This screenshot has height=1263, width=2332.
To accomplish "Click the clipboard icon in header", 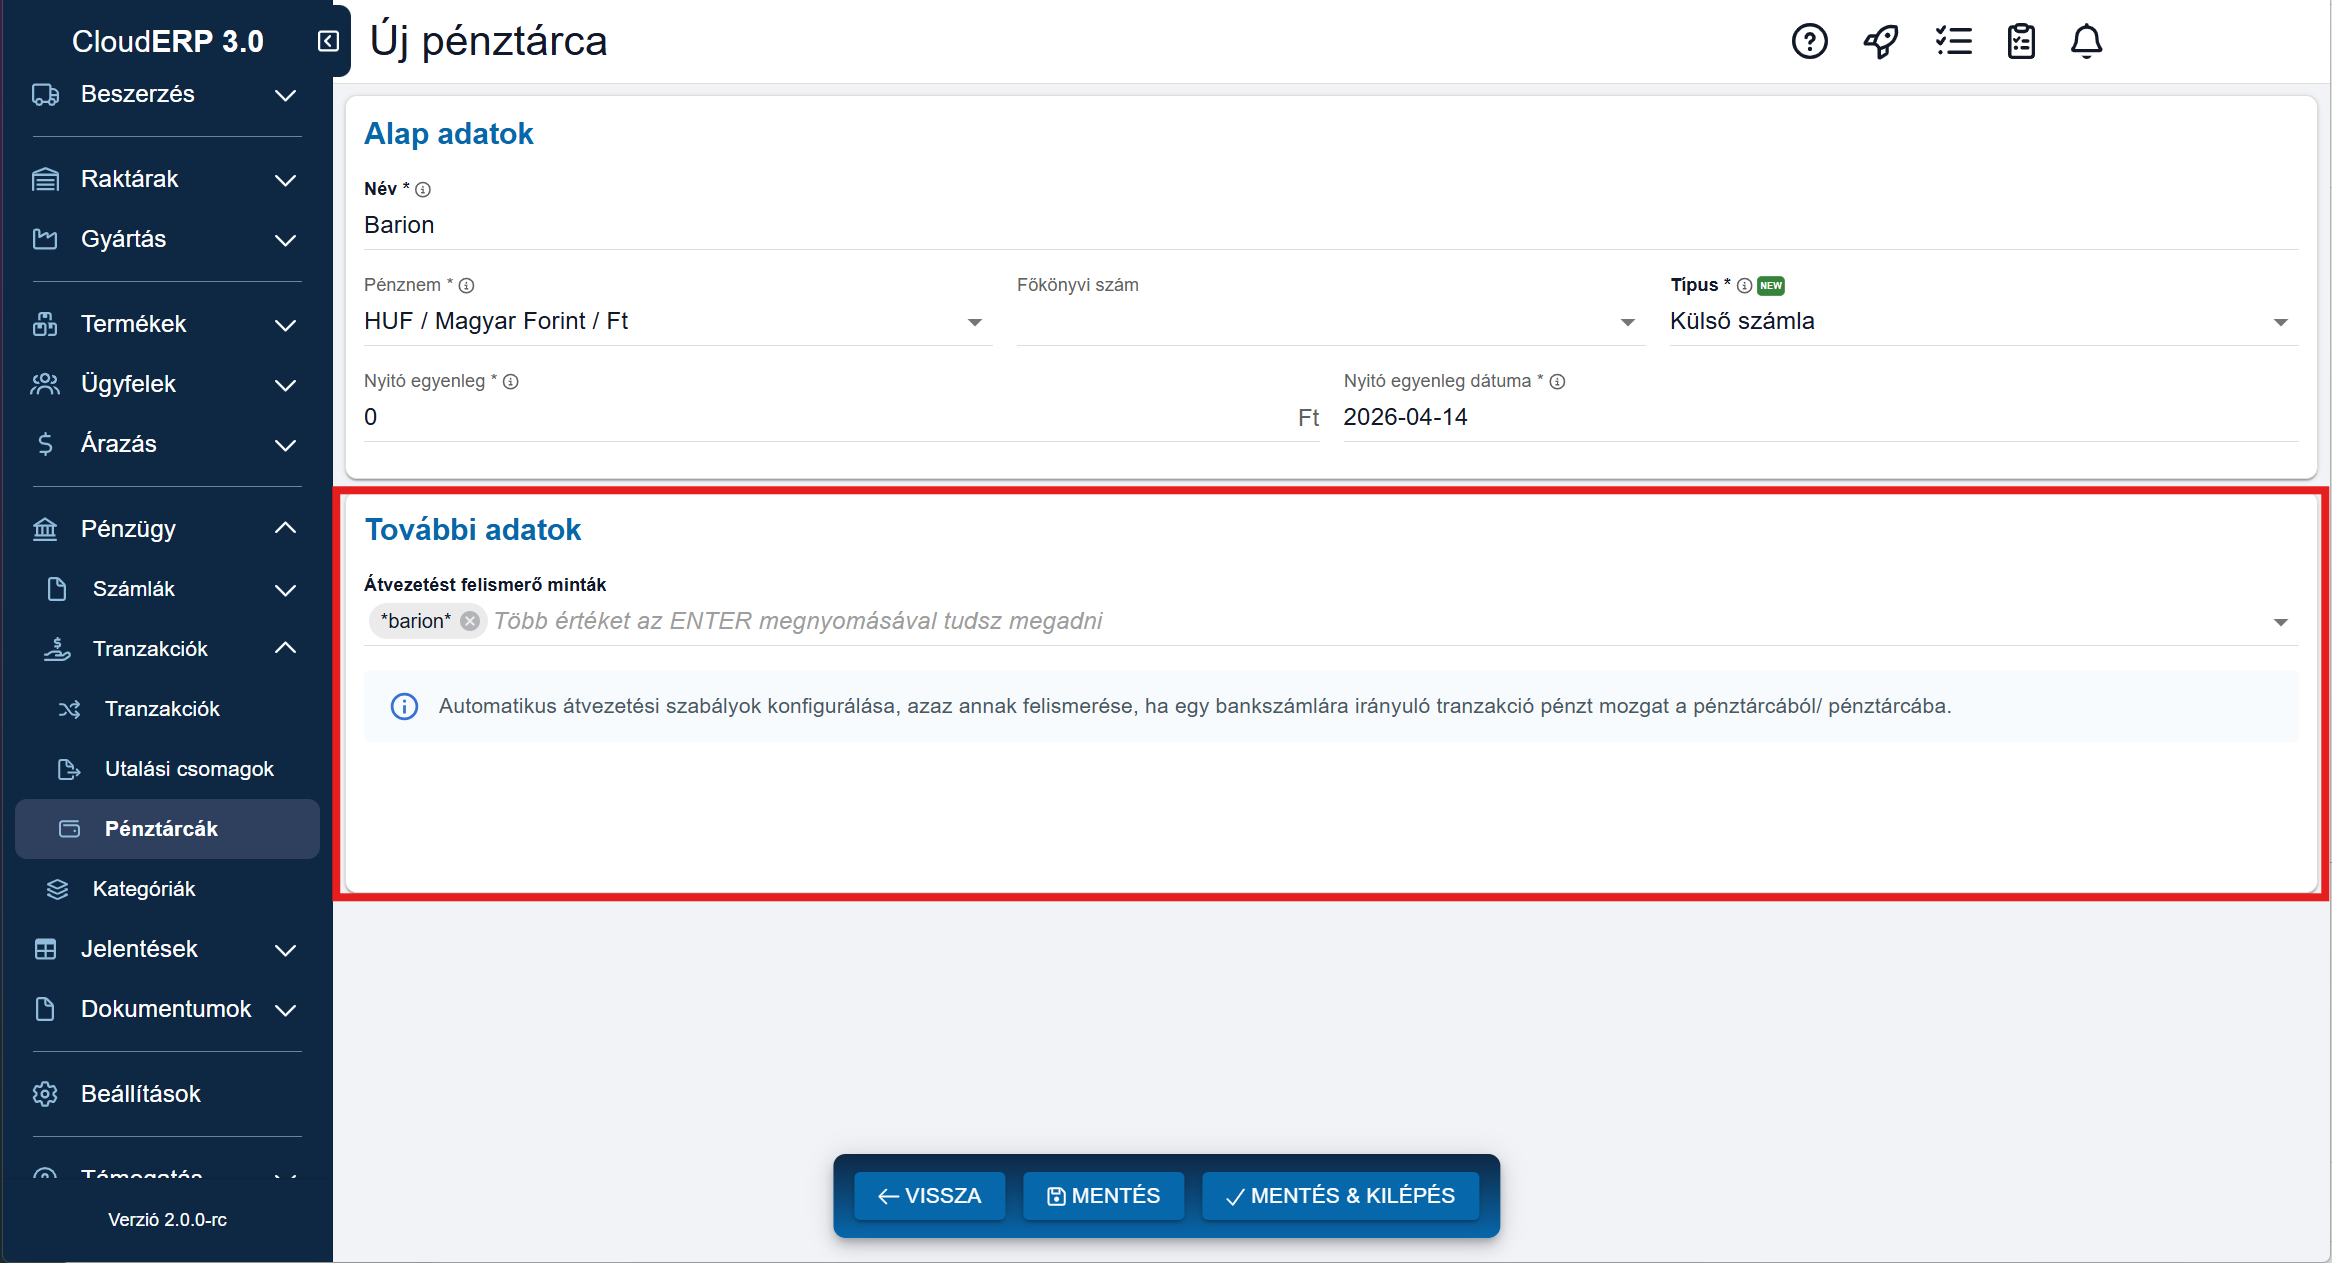I will [x=2021, y=42].
